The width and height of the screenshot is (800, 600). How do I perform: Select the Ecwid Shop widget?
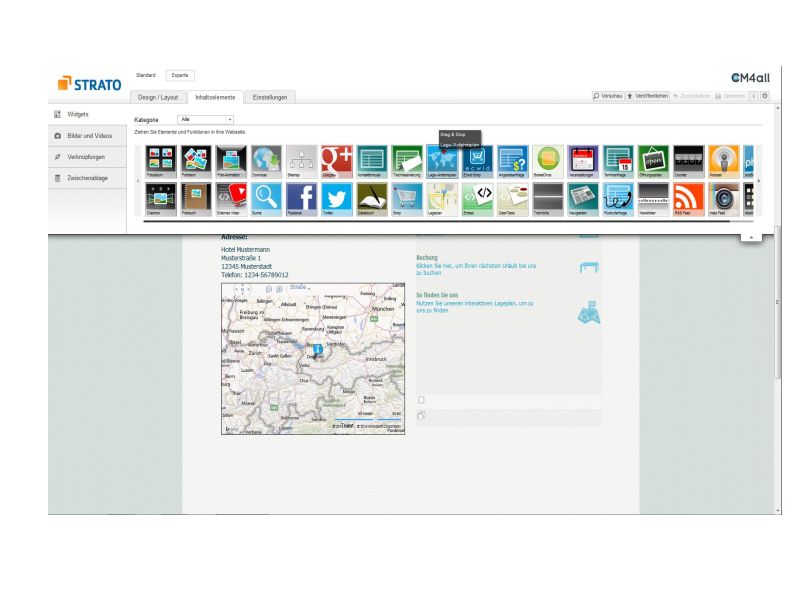tap(478, 161)
